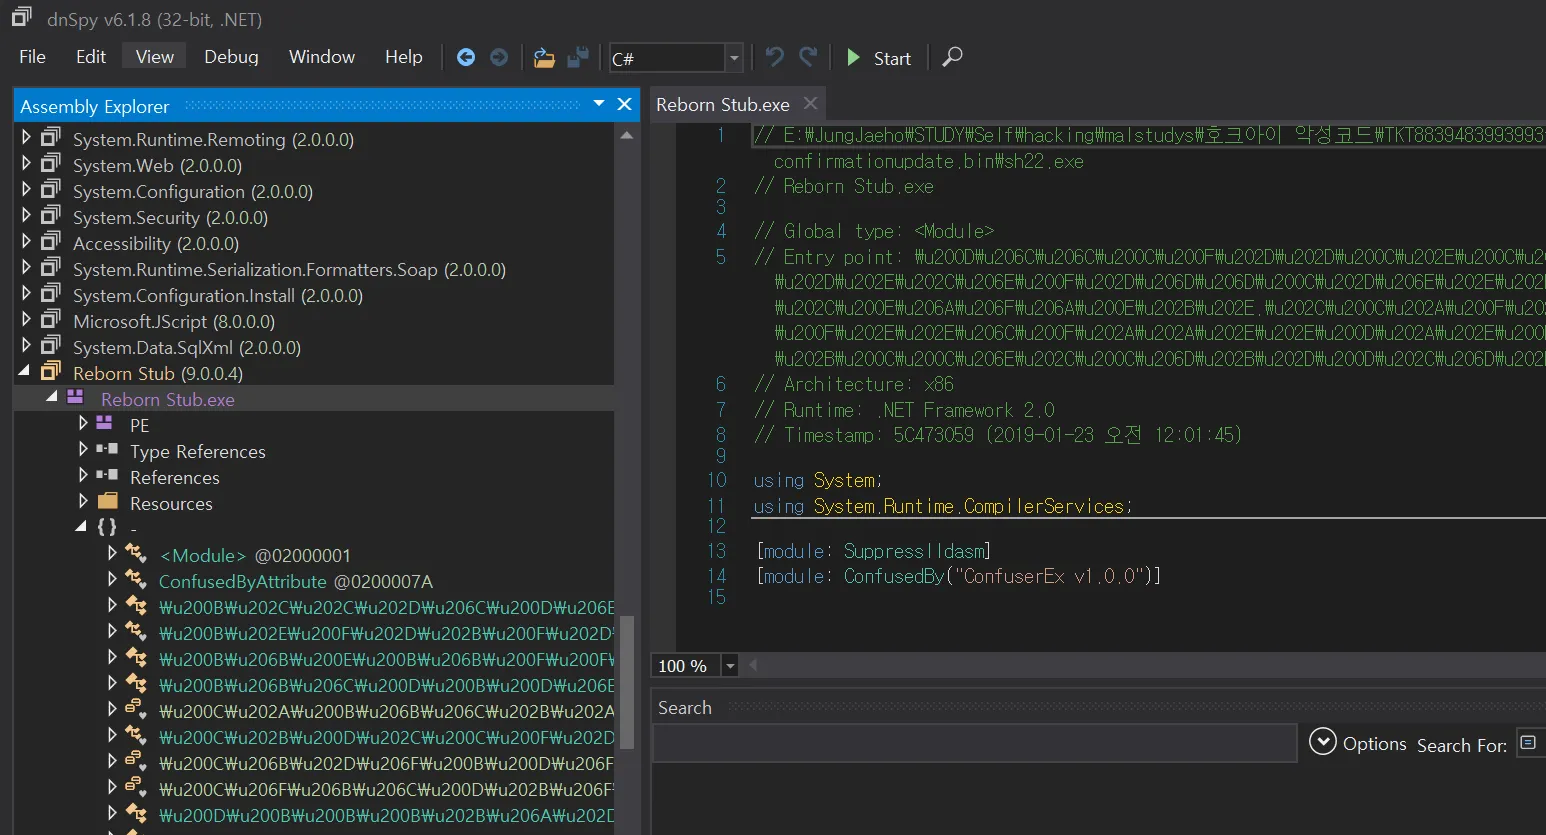Click the Undo toolbar icon

[x=774, y=57]
